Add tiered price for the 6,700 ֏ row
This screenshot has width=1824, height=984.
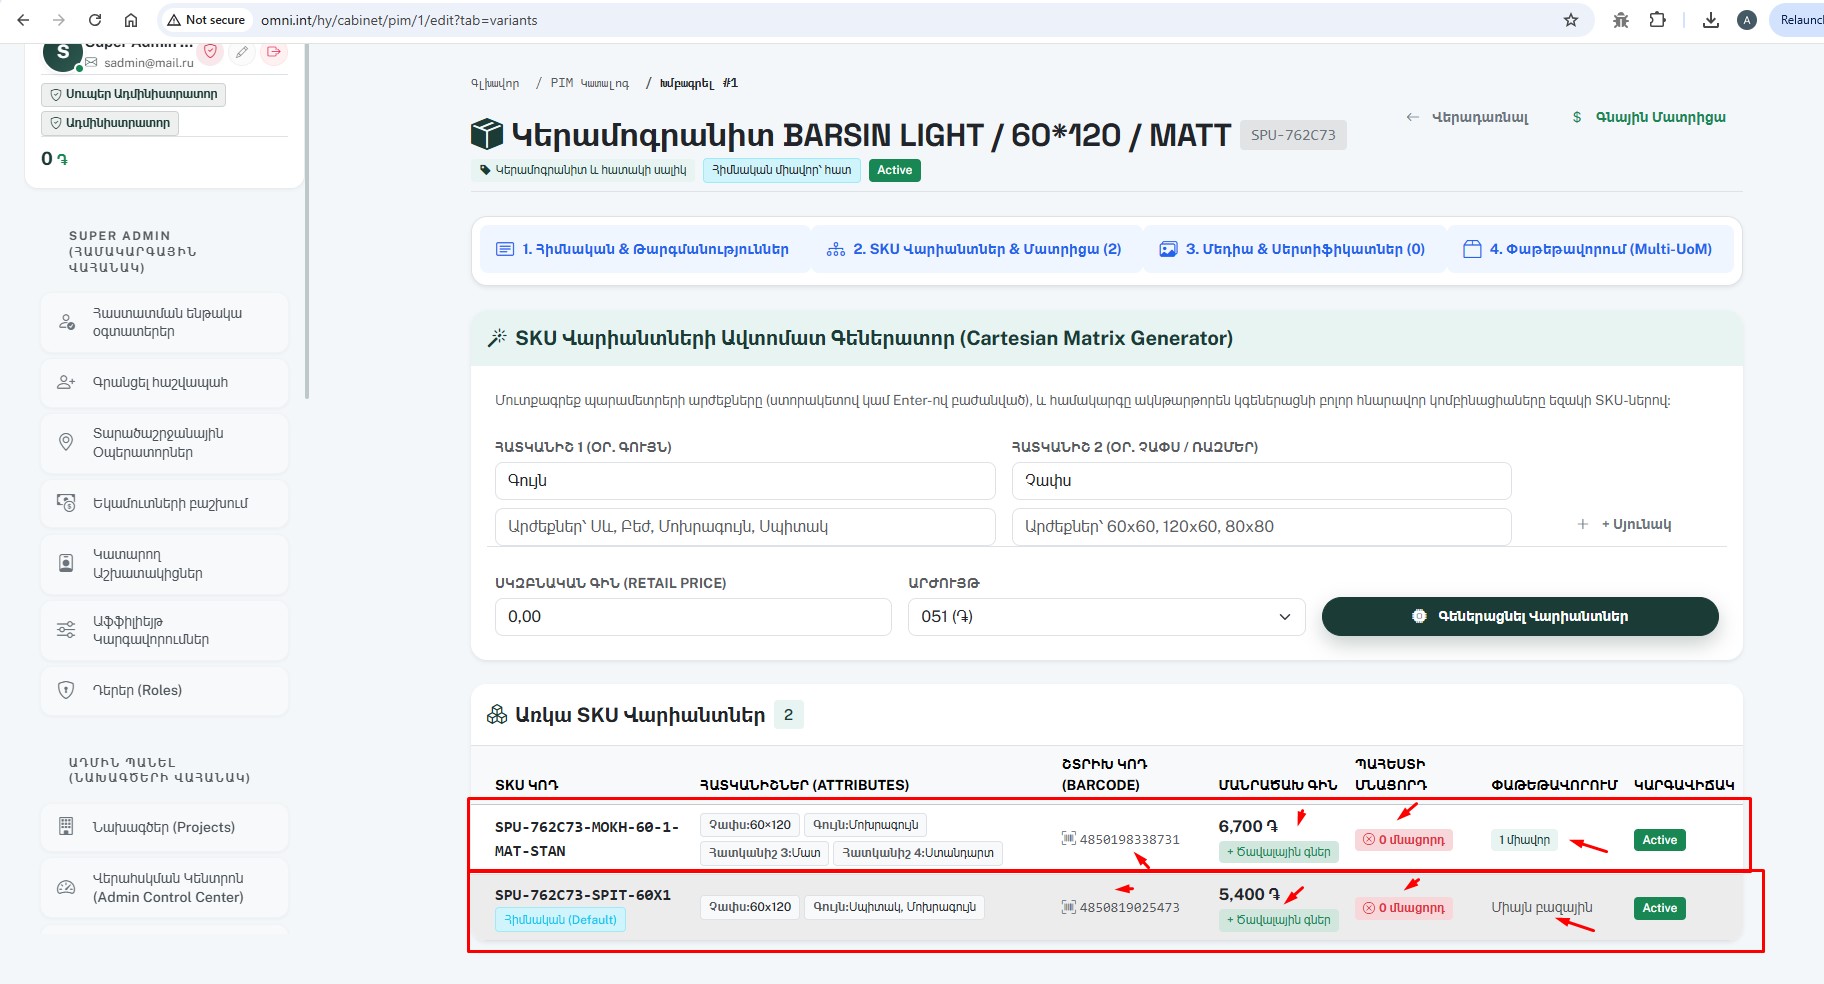pyautogui.click(x=1279, y=852)
